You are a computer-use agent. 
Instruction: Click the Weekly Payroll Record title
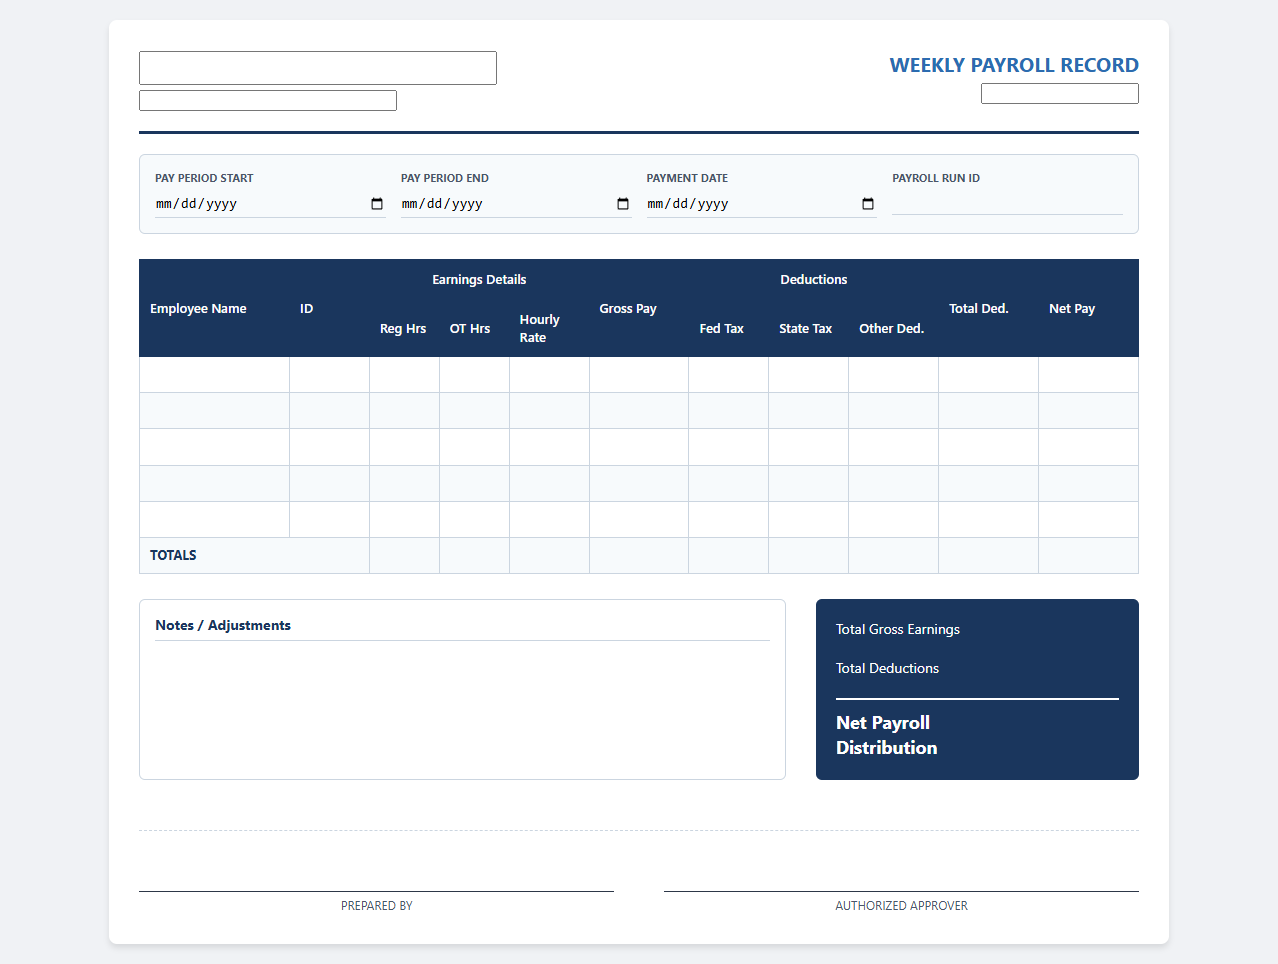coord(1014,65)
